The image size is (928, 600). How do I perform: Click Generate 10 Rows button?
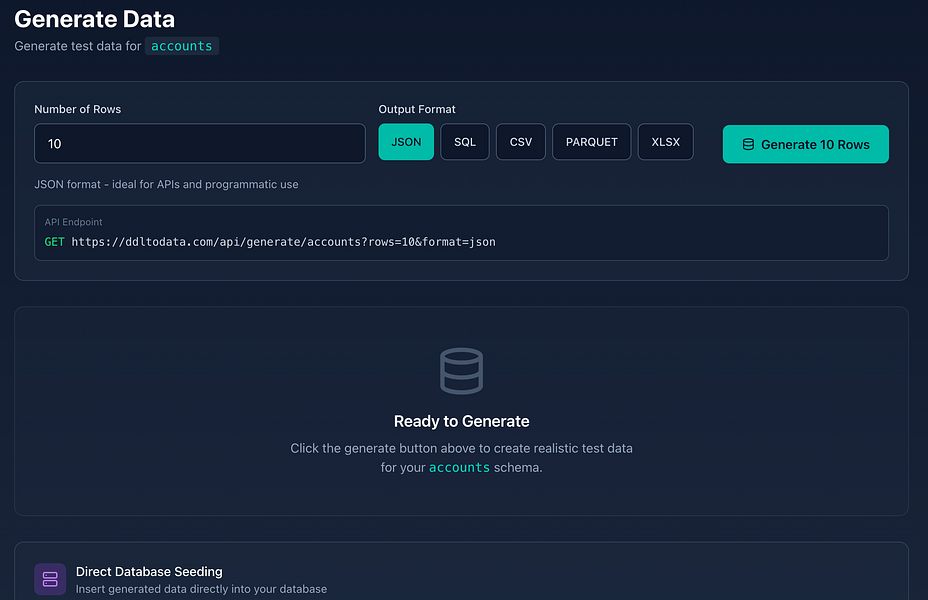pyautogui.click(x=805, y=144)
